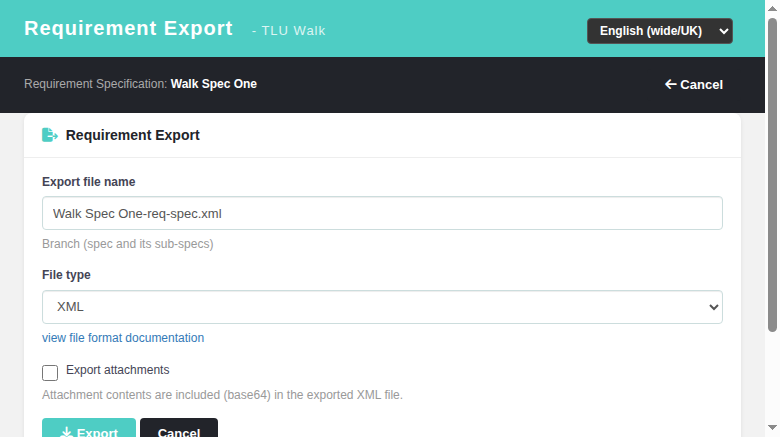Screen dimensions: 780x437
Task: Open the File type XML dropdown
Action: click(x=382, y=307)
